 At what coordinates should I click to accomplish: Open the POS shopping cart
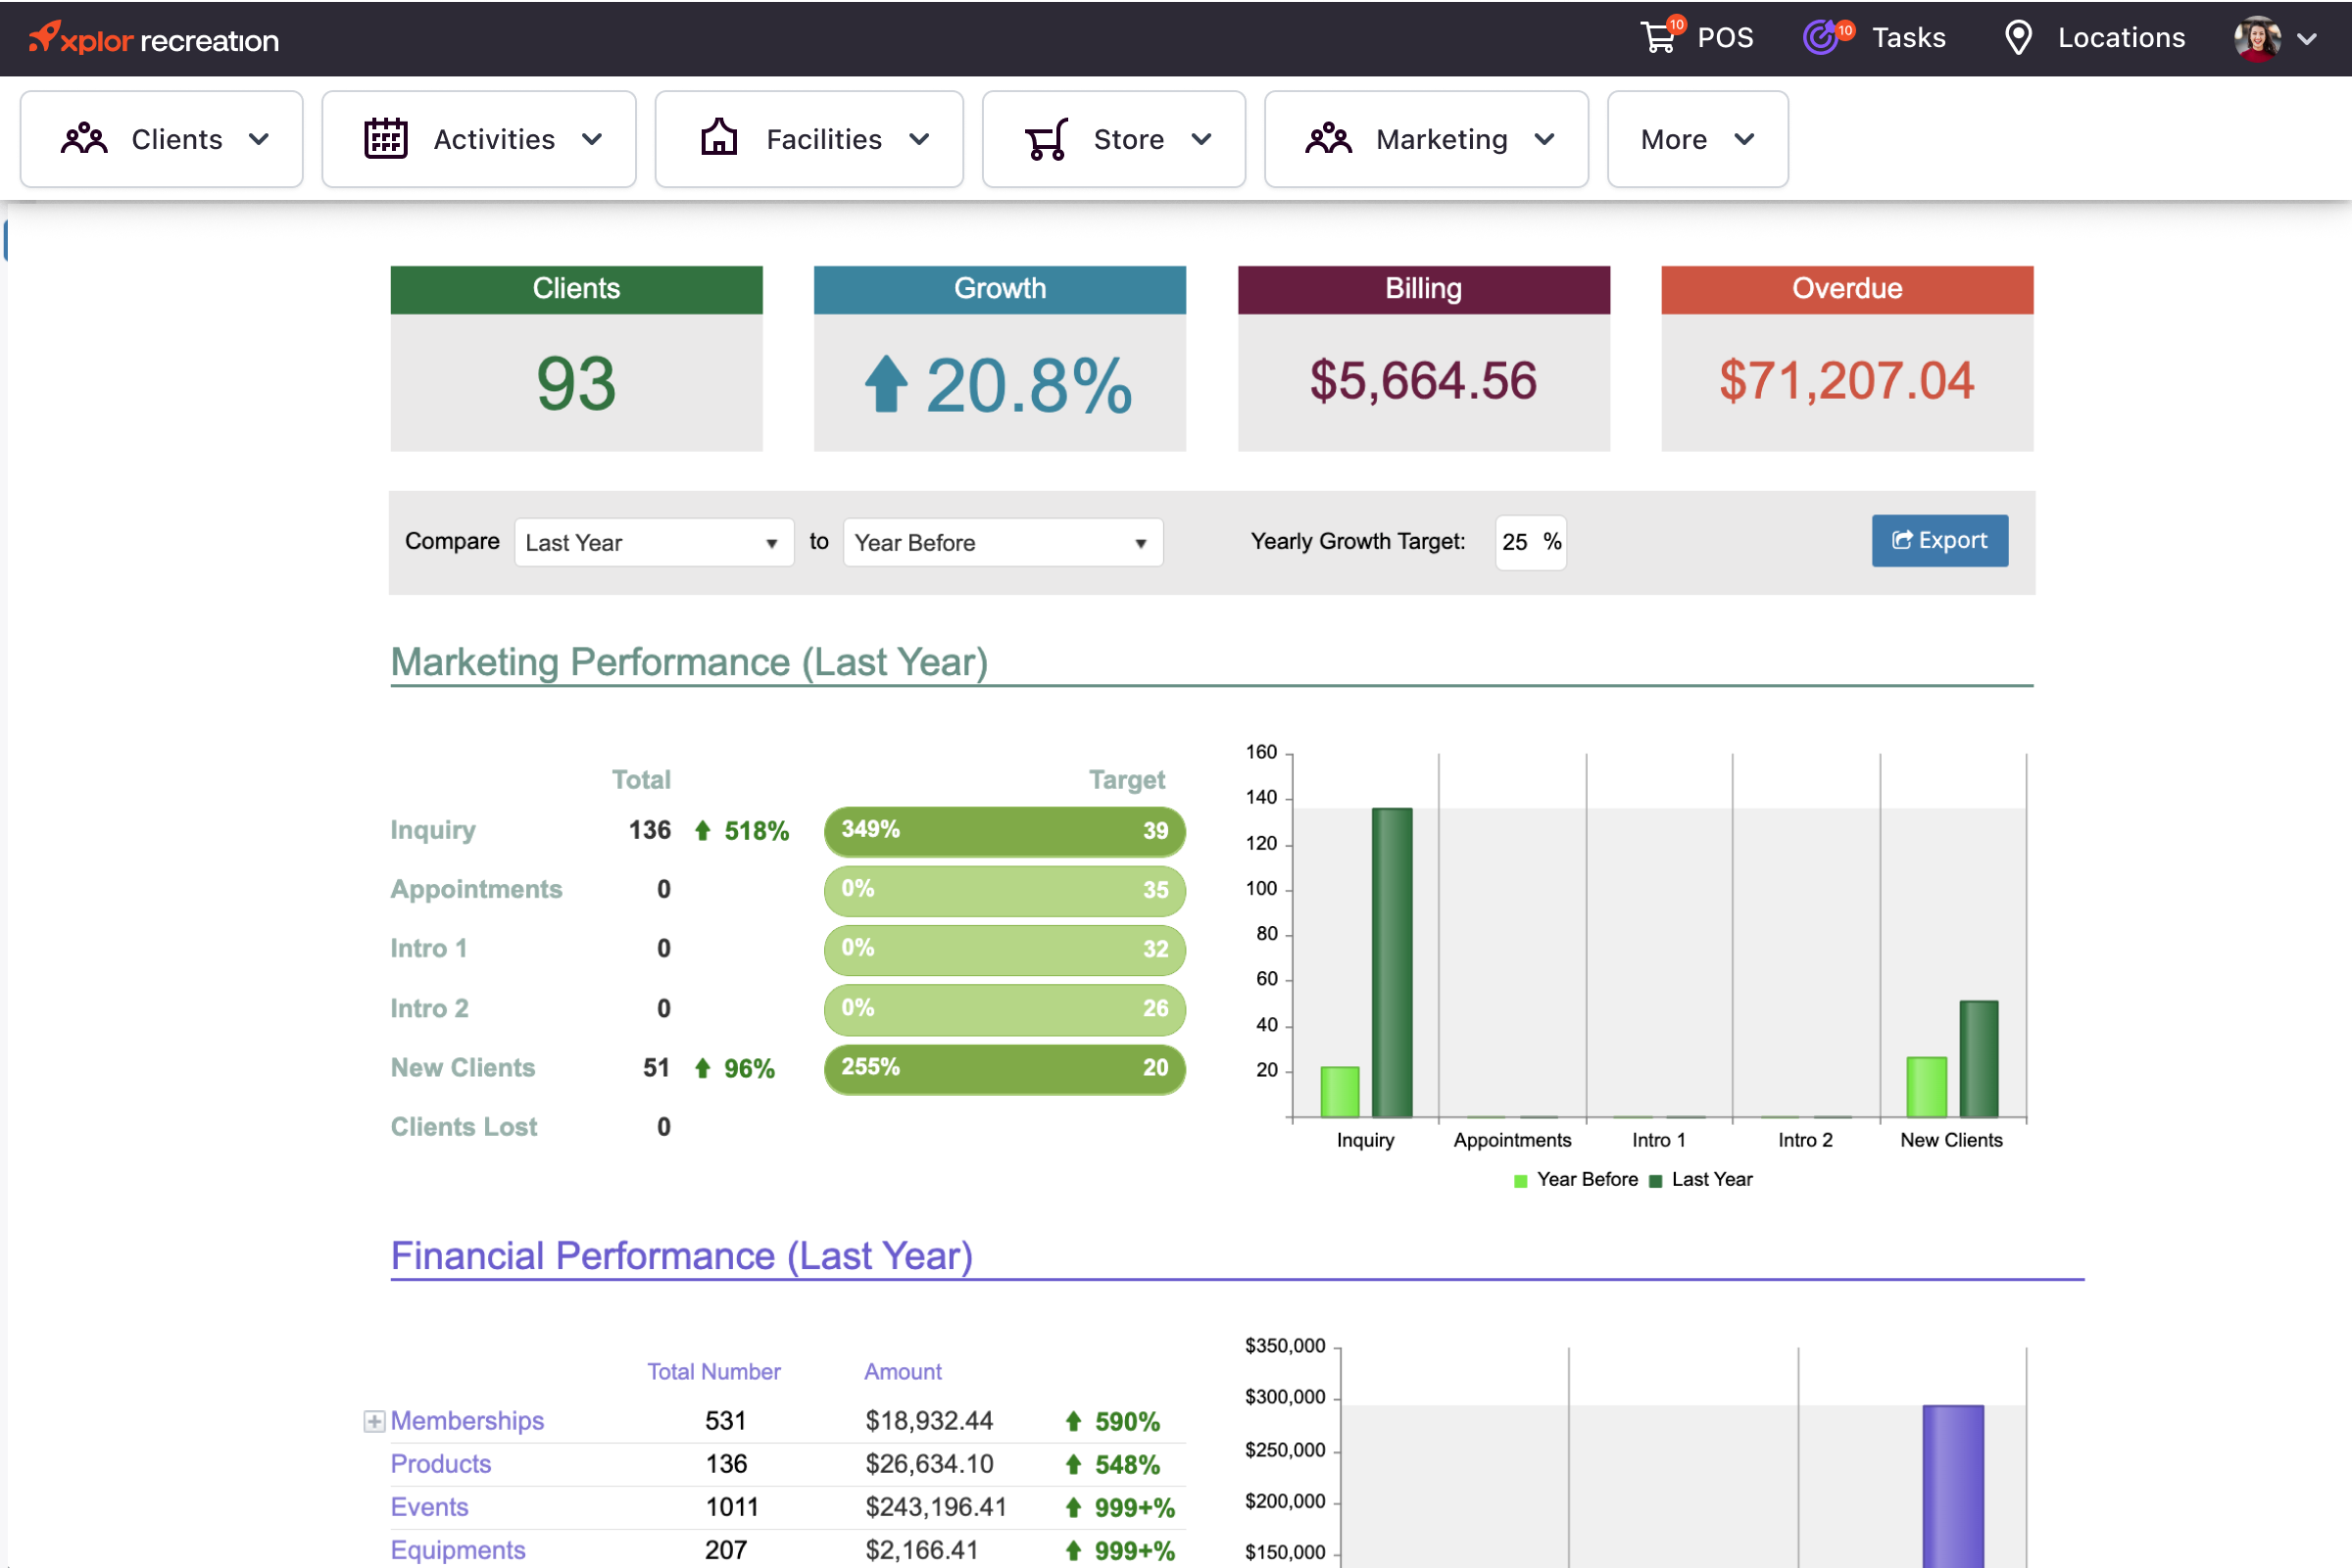1659,38
